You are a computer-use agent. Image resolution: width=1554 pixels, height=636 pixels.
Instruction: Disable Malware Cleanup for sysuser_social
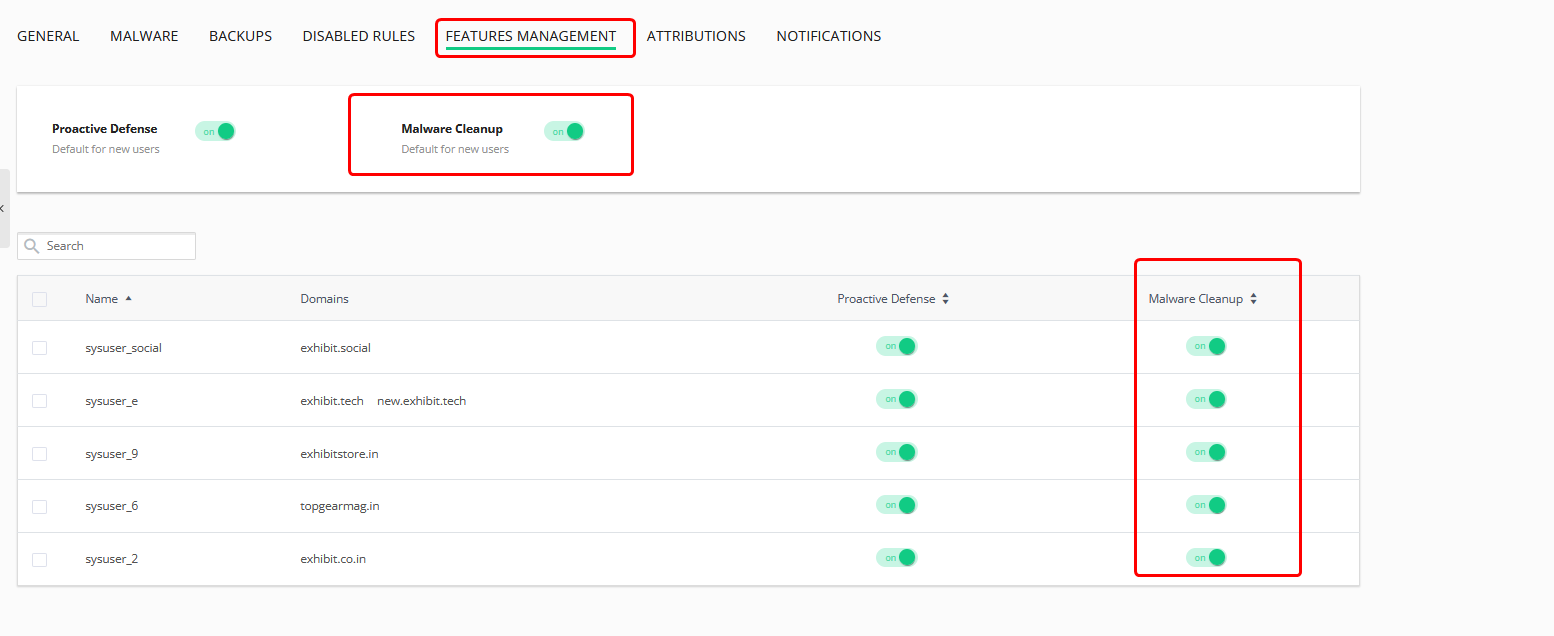click(1206, 346)
